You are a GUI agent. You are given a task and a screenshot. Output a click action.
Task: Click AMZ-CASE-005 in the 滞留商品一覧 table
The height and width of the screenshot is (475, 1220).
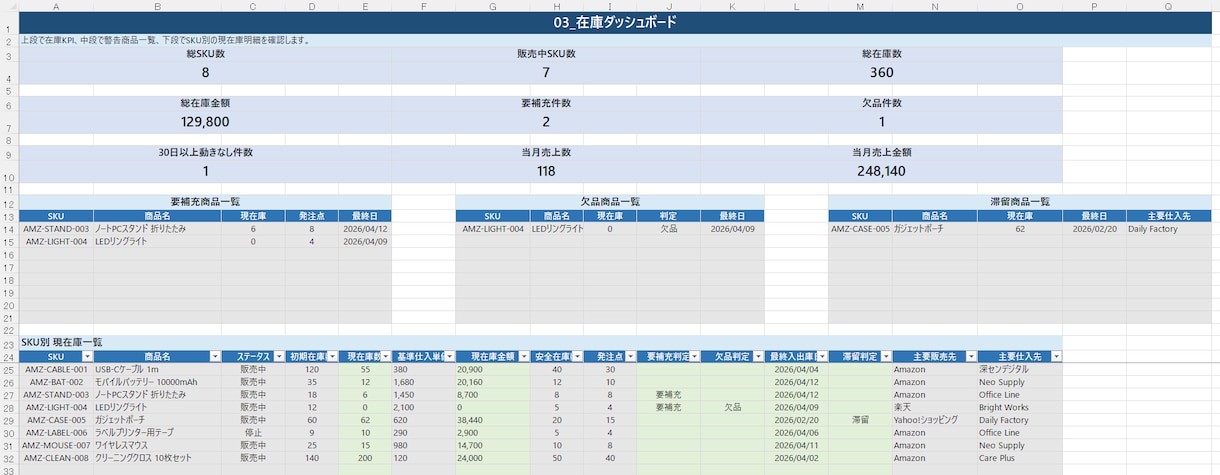859,229
